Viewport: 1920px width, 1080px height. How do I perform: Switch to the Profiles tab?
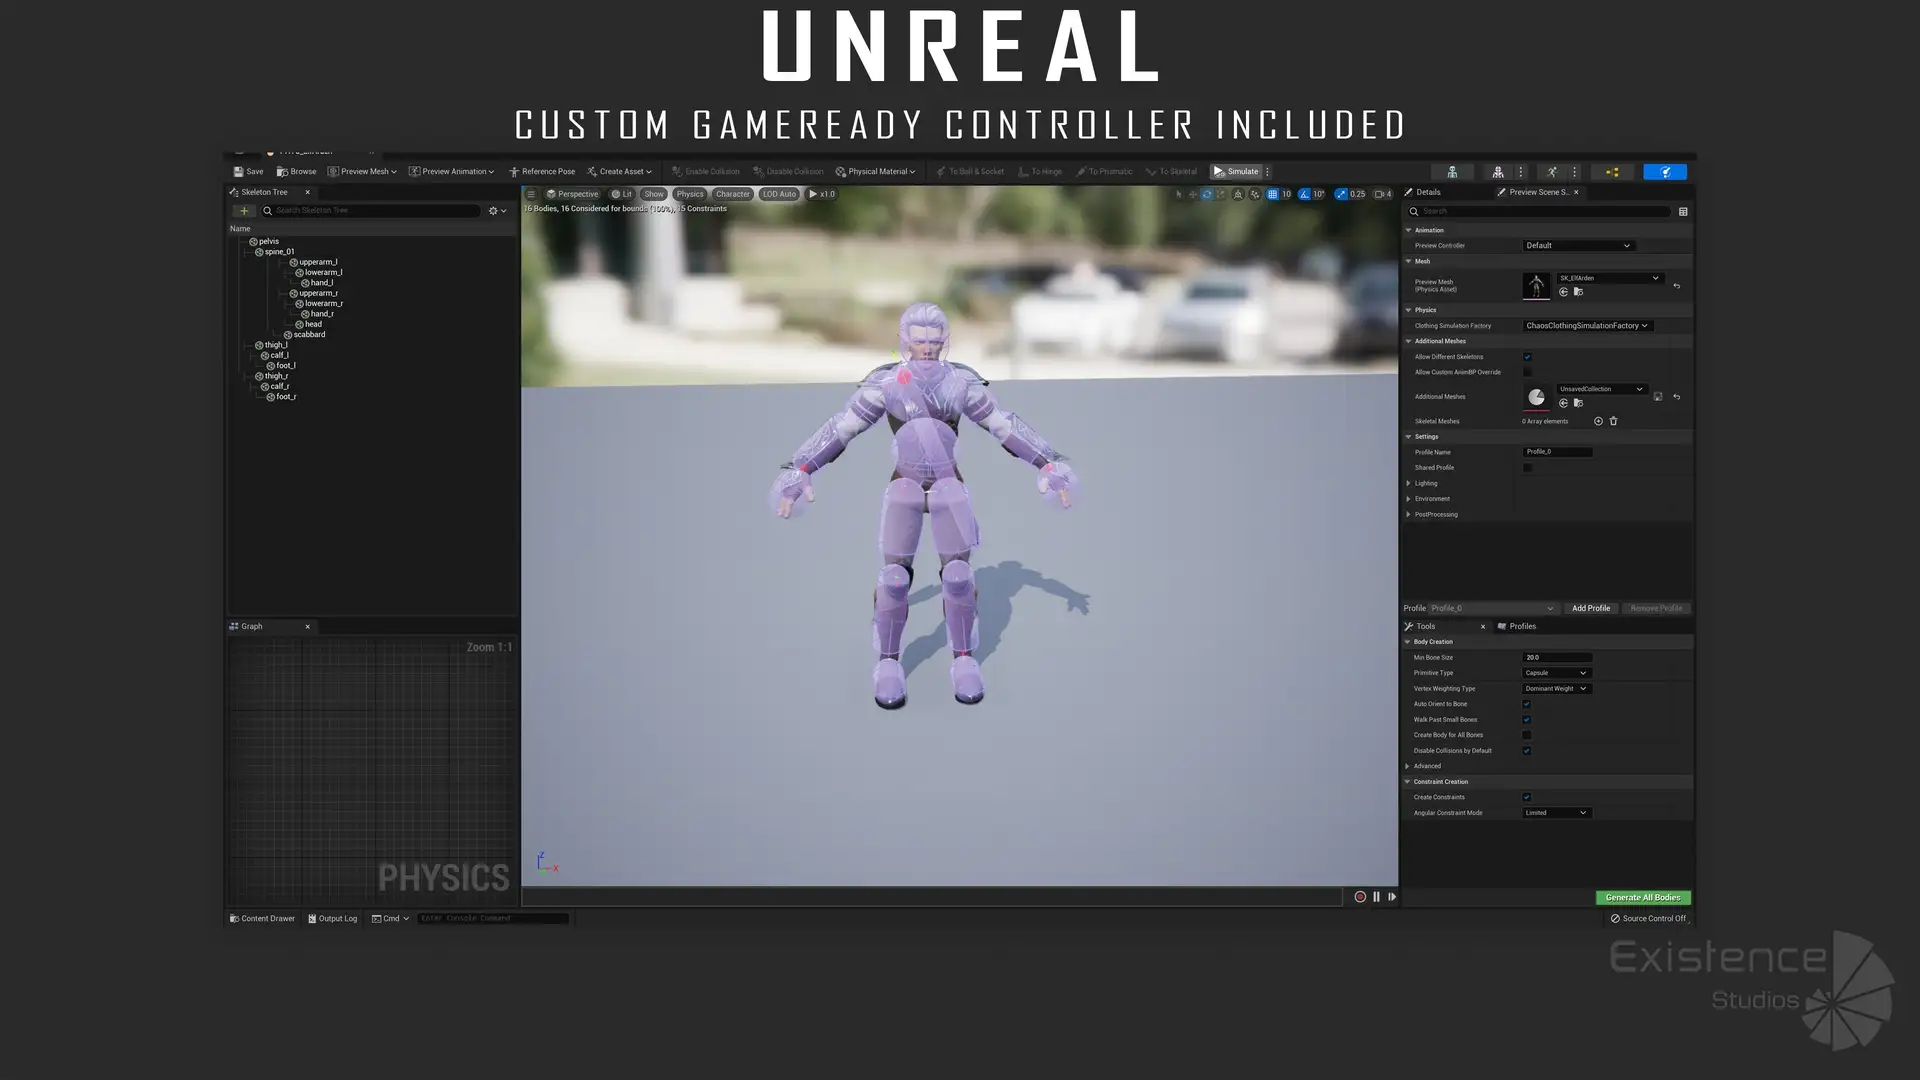tap(1522, 626)
